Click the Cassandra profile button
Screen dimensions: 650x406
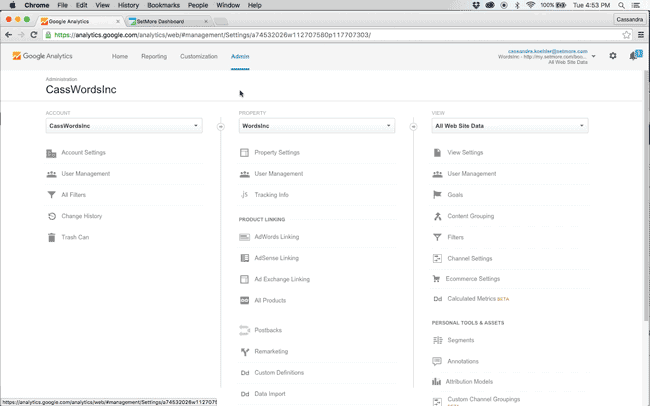(x=630, y=19)
